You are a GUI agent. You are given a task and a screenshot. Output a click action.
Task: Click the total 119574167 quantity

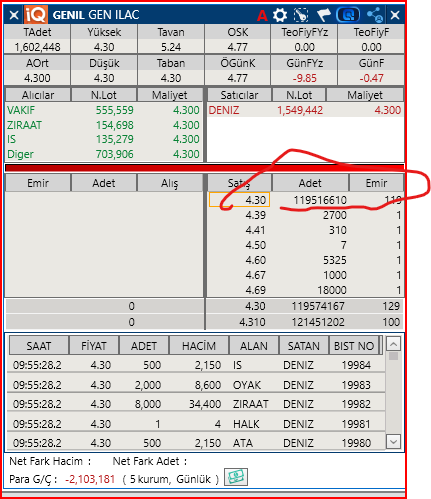pos(318,306)
